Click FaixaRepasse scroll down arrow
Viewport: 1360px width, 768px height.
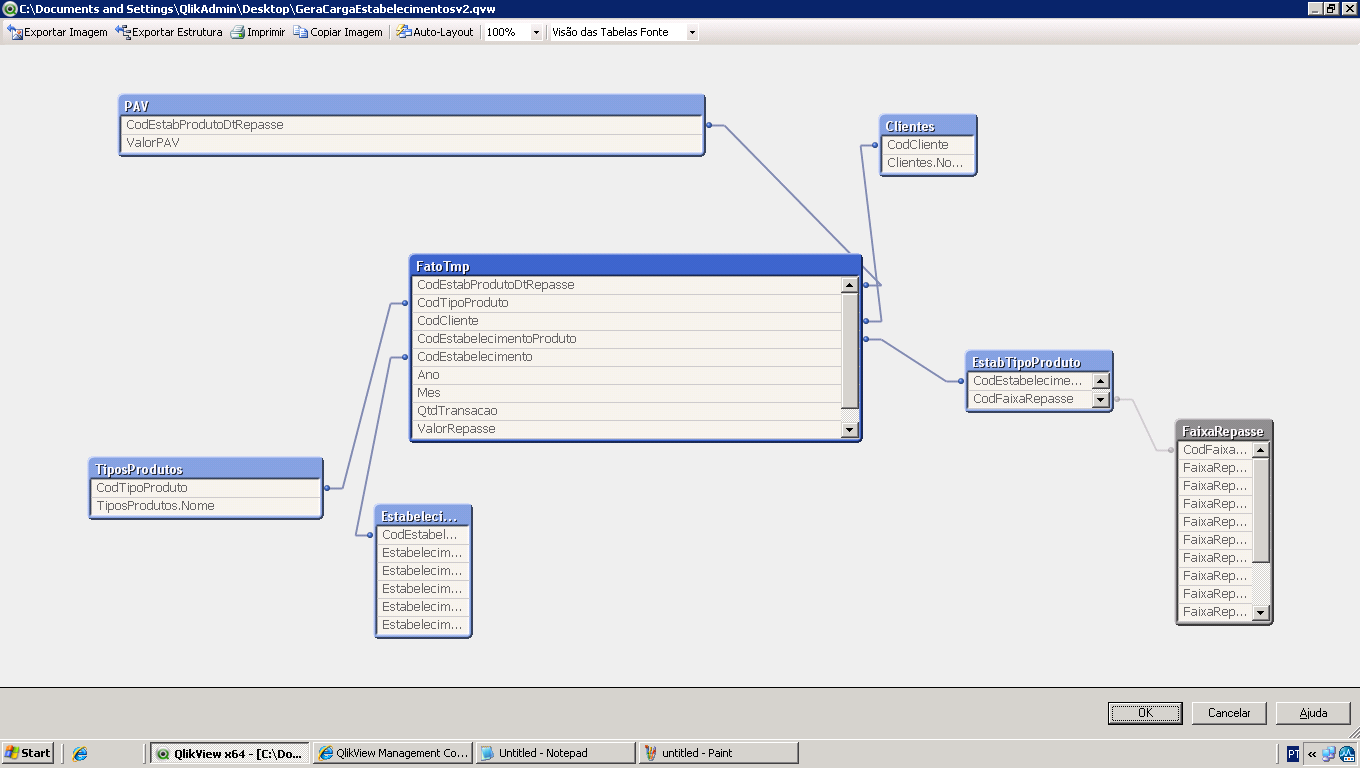(x=1261, y=612)
